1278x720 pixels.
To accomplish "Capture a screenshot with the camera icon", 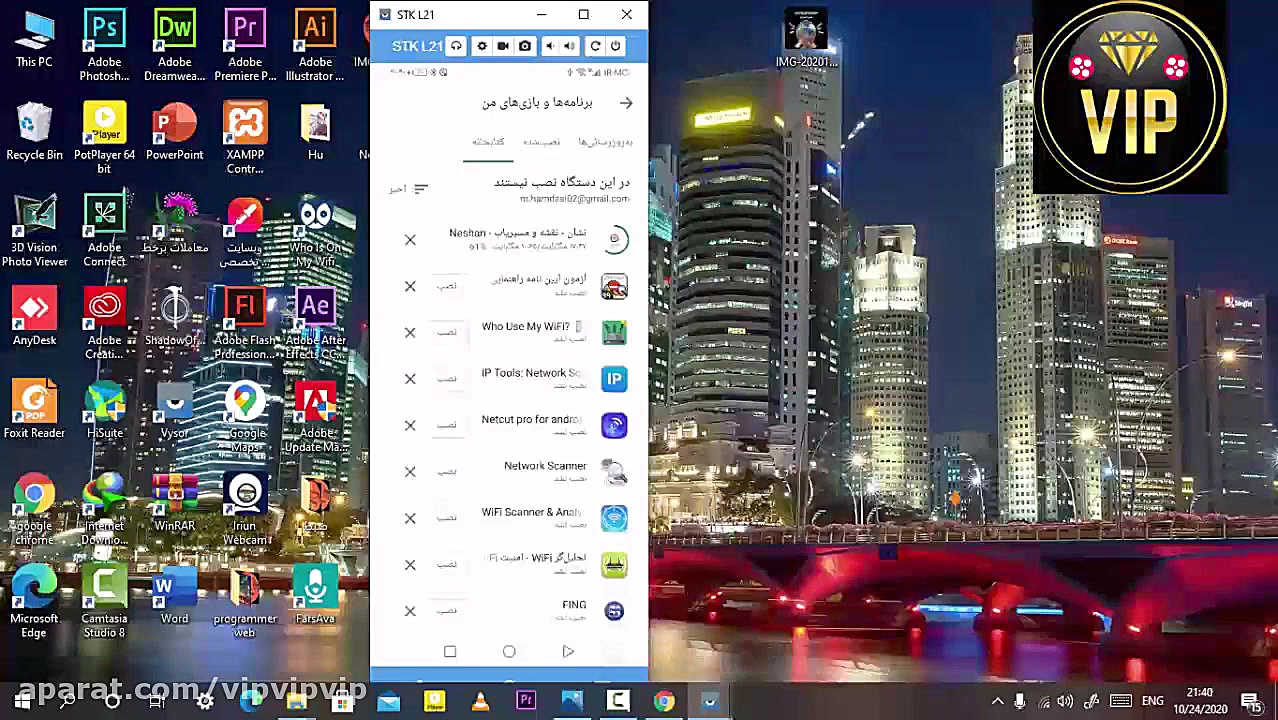I will point(524,46).
